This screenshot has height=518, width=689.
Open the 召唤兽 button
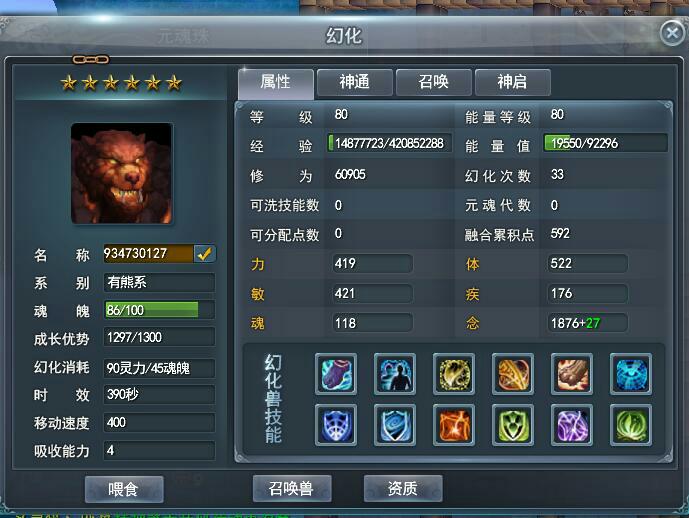tap(292, 488)
